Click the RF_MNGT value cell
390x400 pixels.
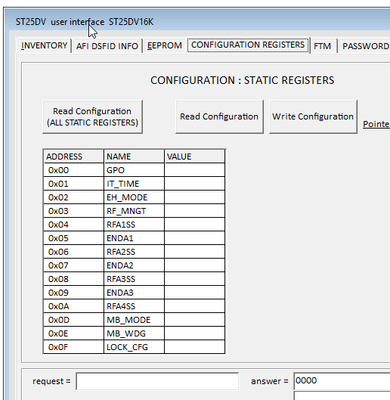click(194, 211)
